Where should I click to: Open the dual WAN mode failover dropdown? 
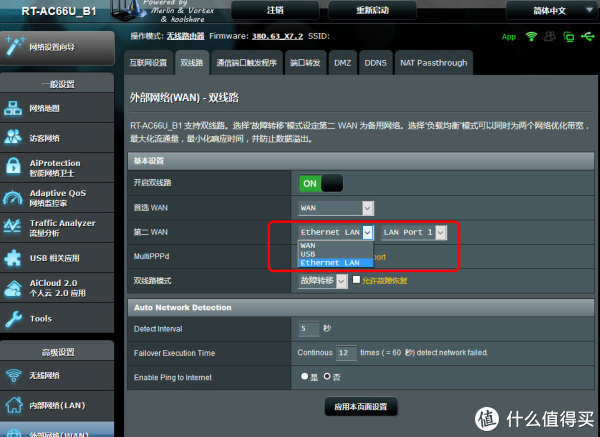click(x=323, y=281)
